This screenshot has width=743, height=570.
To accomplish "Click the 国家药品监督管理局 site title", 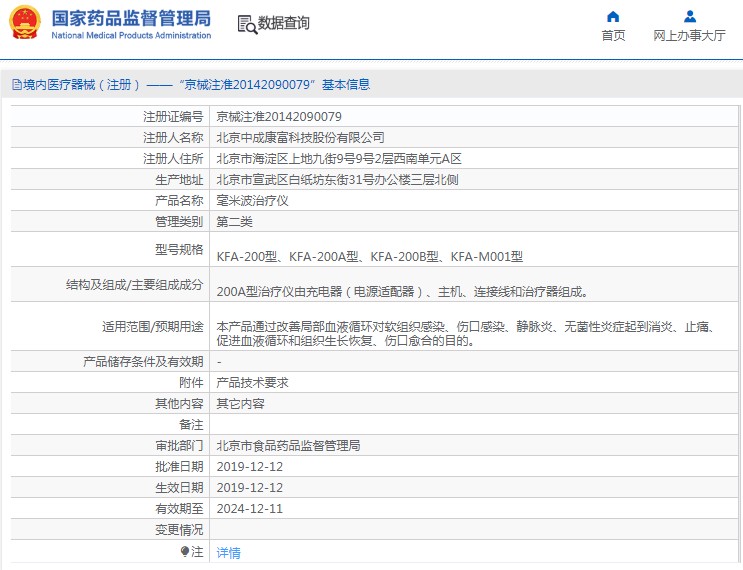I will point(131,18).
